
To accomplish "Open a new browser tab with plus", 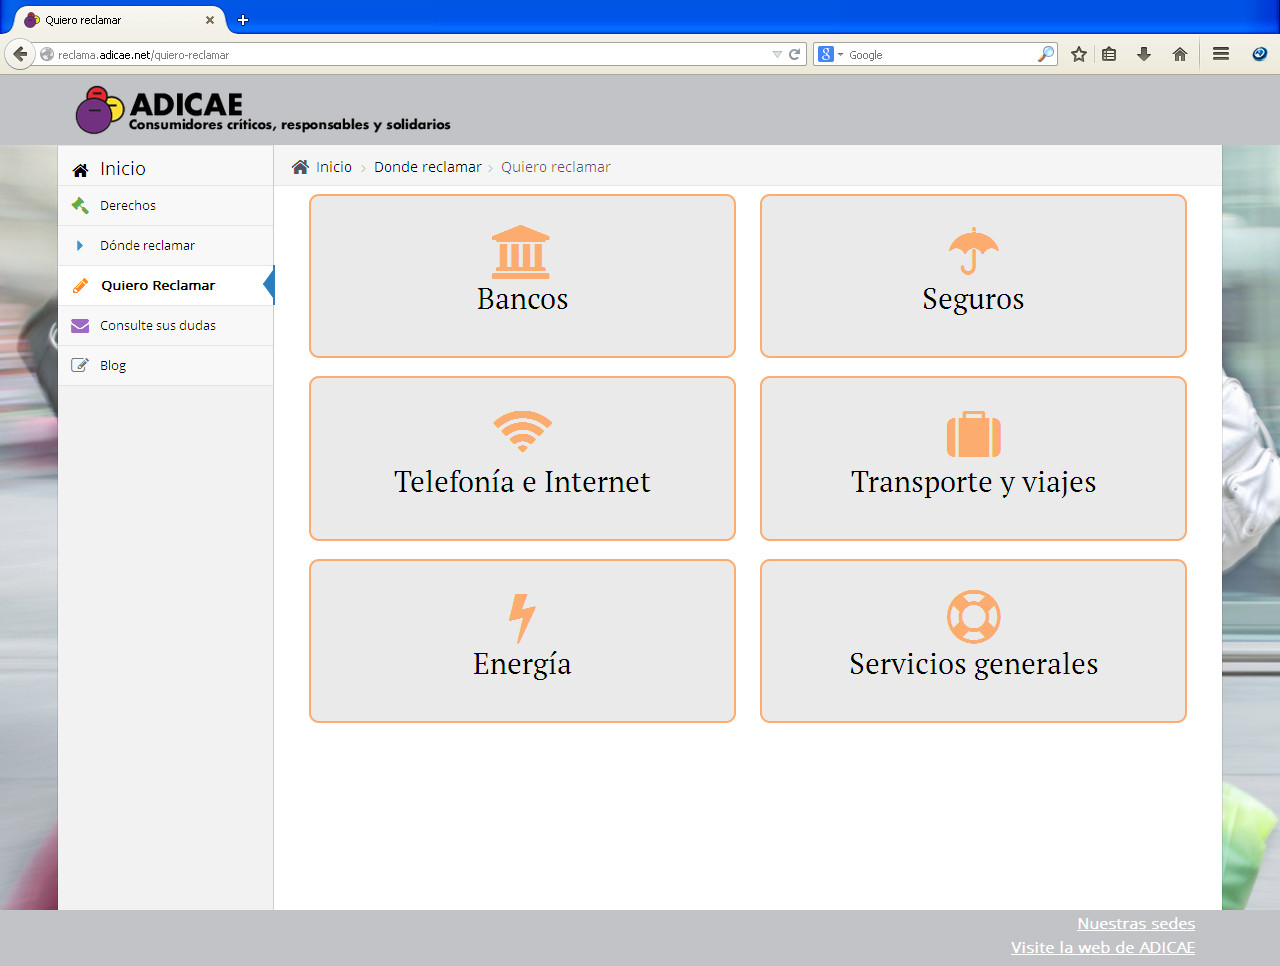I will click(x=242, y=20).
